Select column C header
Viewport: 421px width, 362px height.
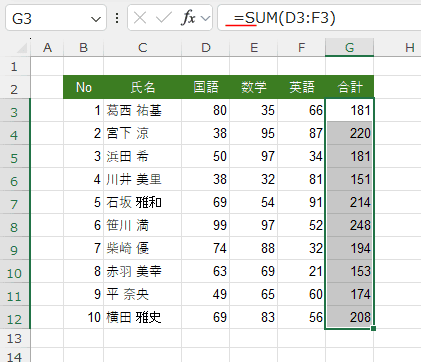point(143,48)
